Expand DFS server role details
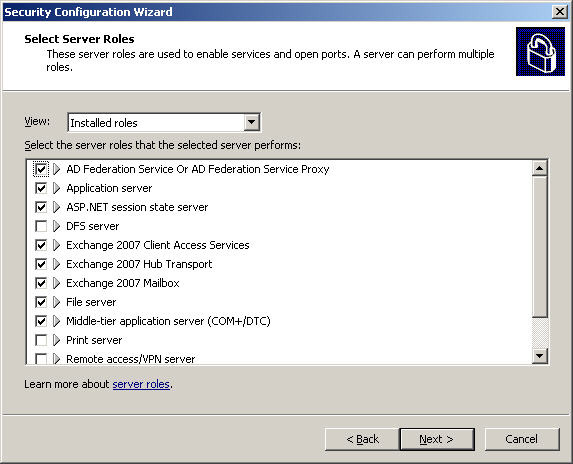 tap(56, 226)
